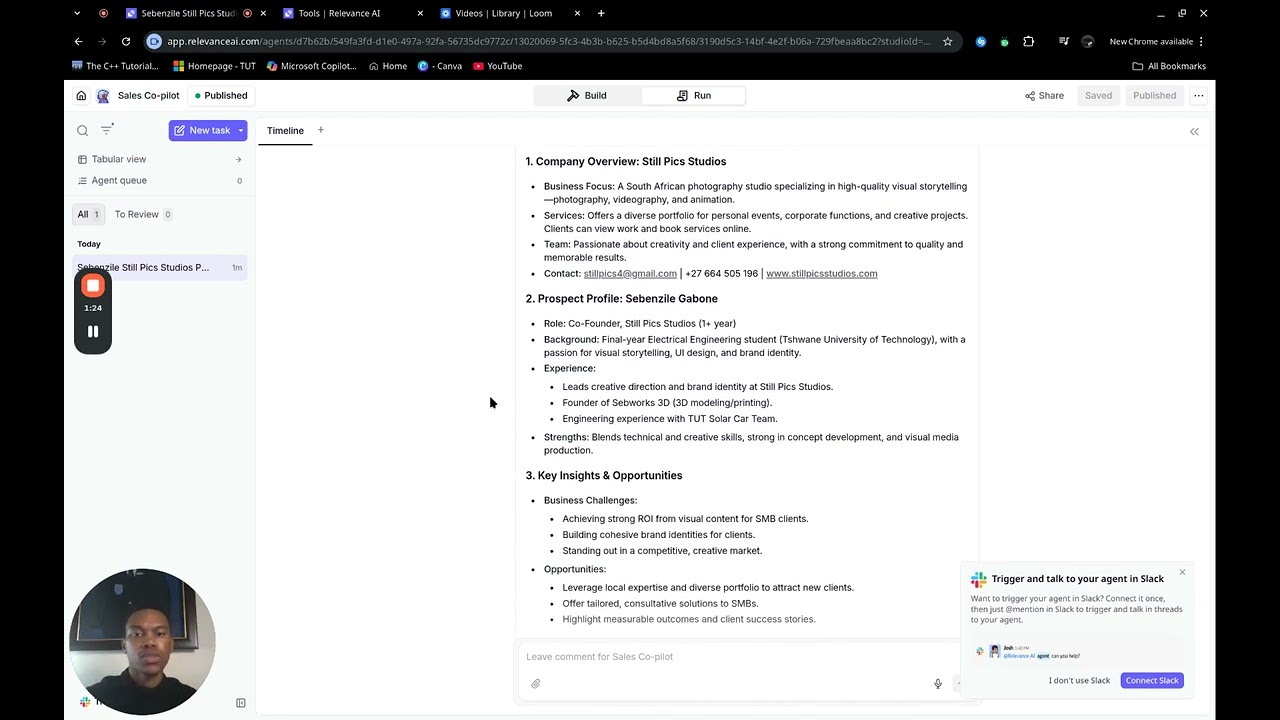
Task: Attach a file to the comment
Action: tap(536, 684)
